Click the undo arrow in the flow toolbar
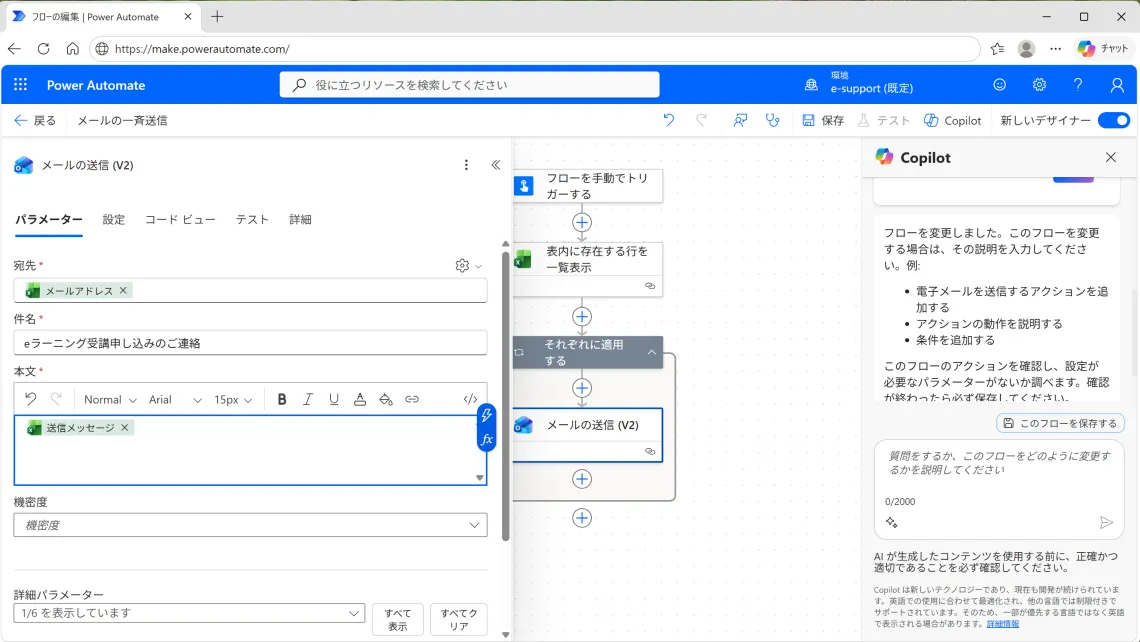Screen dimensions: 1140x642 [x=667, y=120]
